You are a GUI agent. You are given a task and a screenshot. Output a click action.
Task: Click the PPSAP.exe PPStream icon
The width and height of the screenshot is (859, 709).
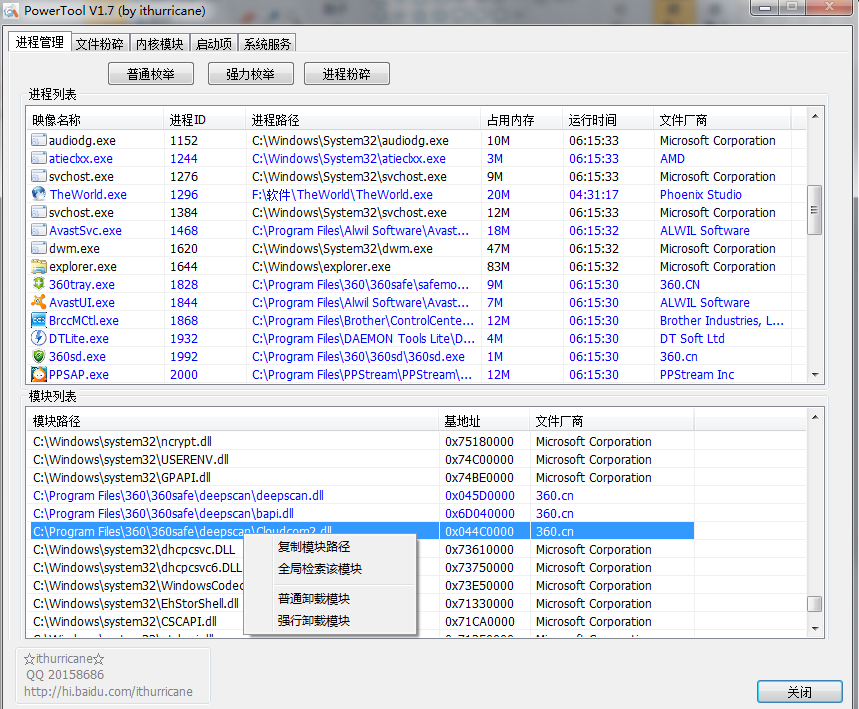[x=38, y=374]
